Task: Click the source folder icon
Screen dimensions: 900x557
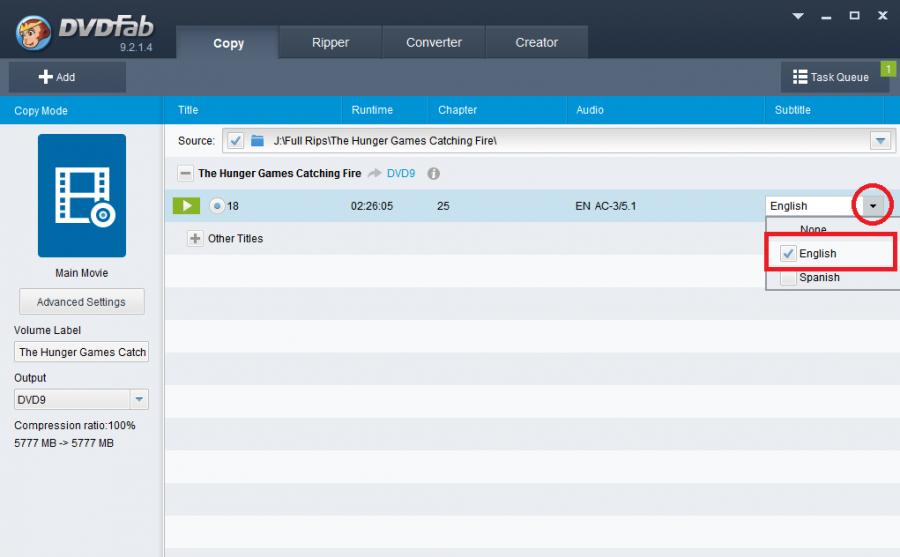Action: pos(257,141)
